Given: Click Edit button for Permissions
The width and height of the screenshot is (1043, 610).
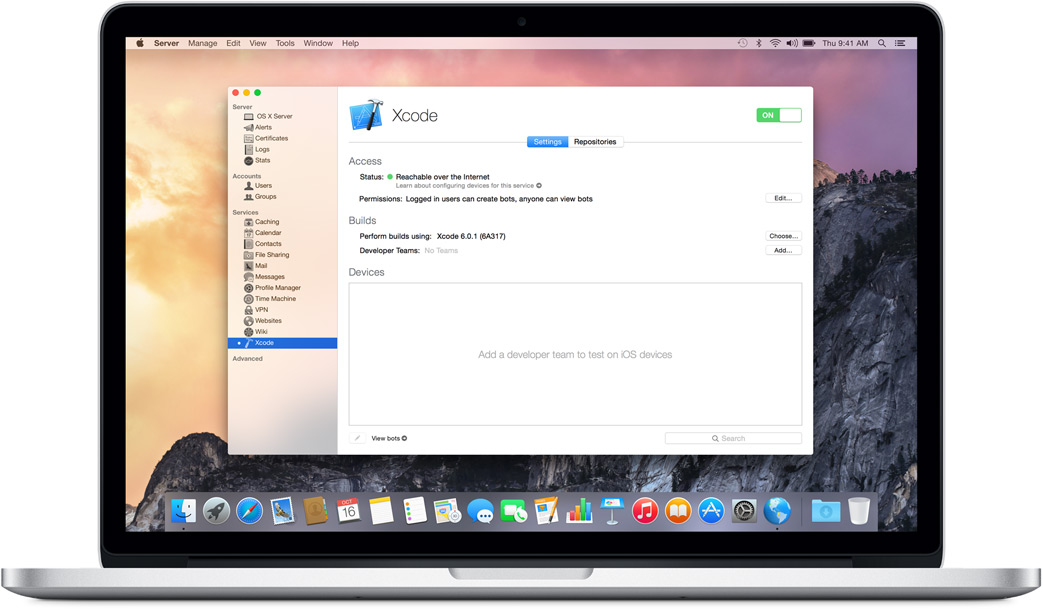Looking at the screenshot, I should coord(783,198).
